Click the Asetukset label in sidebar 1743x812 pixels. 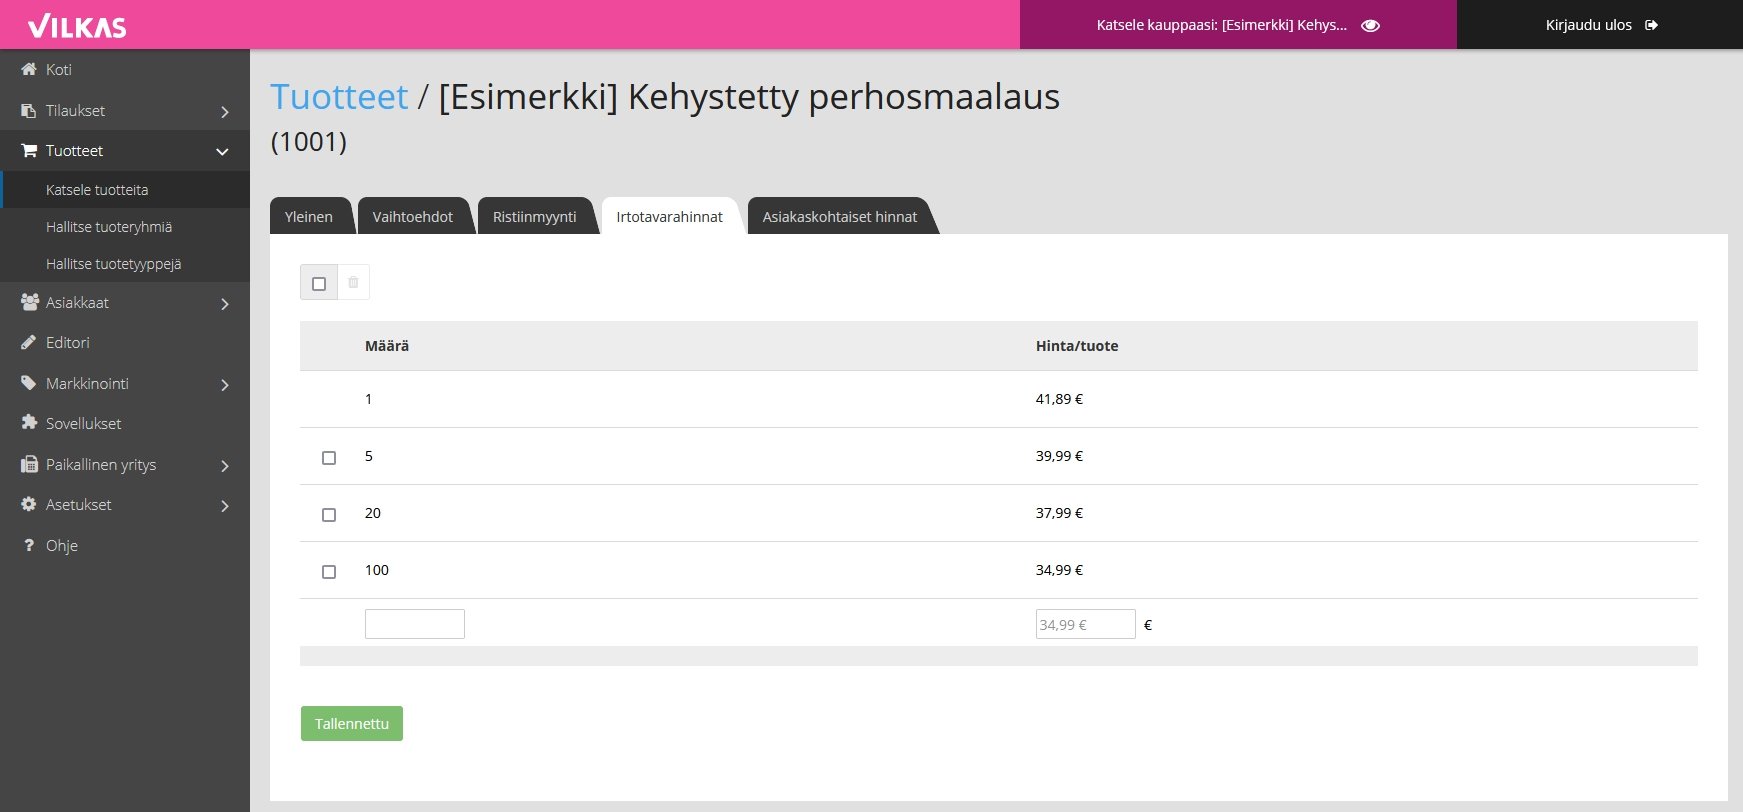[78, 504]
